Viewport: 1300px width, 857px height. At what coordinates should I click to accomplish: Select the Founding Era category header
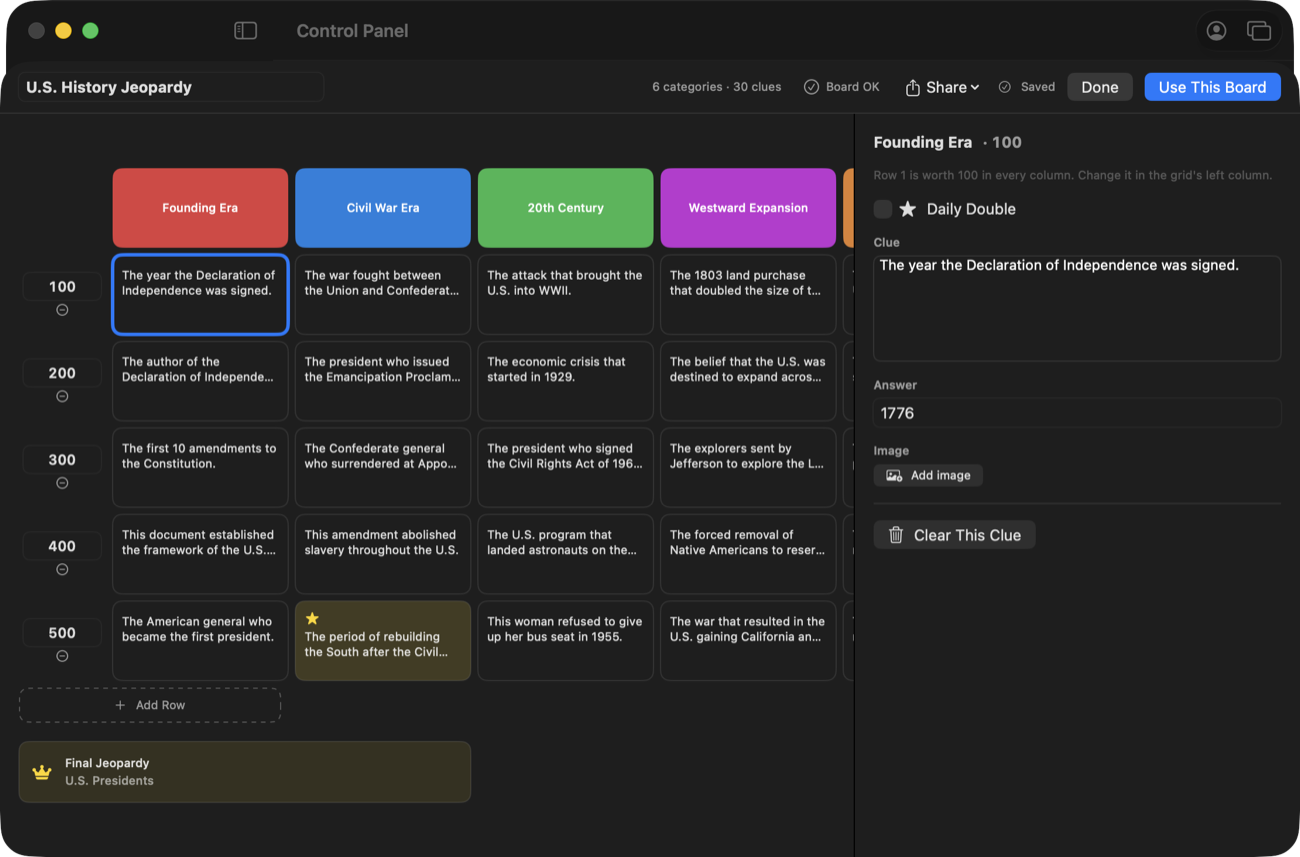click(x=200, y=208)
